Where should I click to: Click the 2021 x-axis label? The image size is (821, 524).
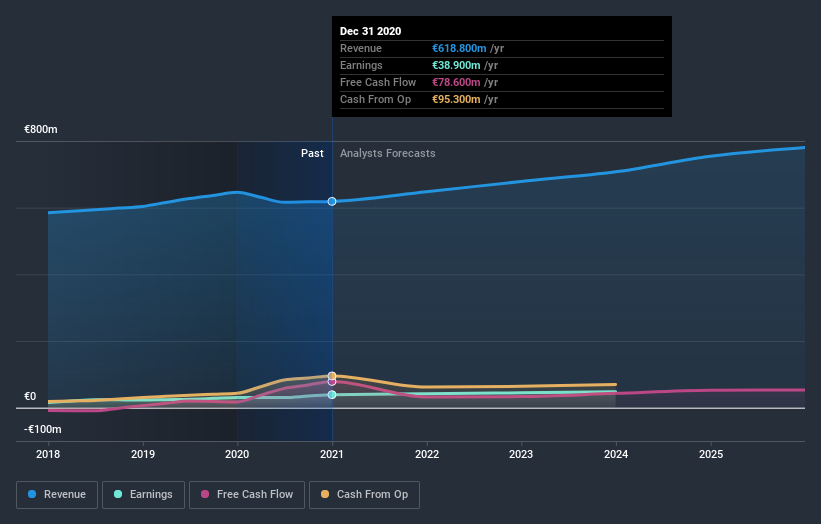tap(332, 454)
